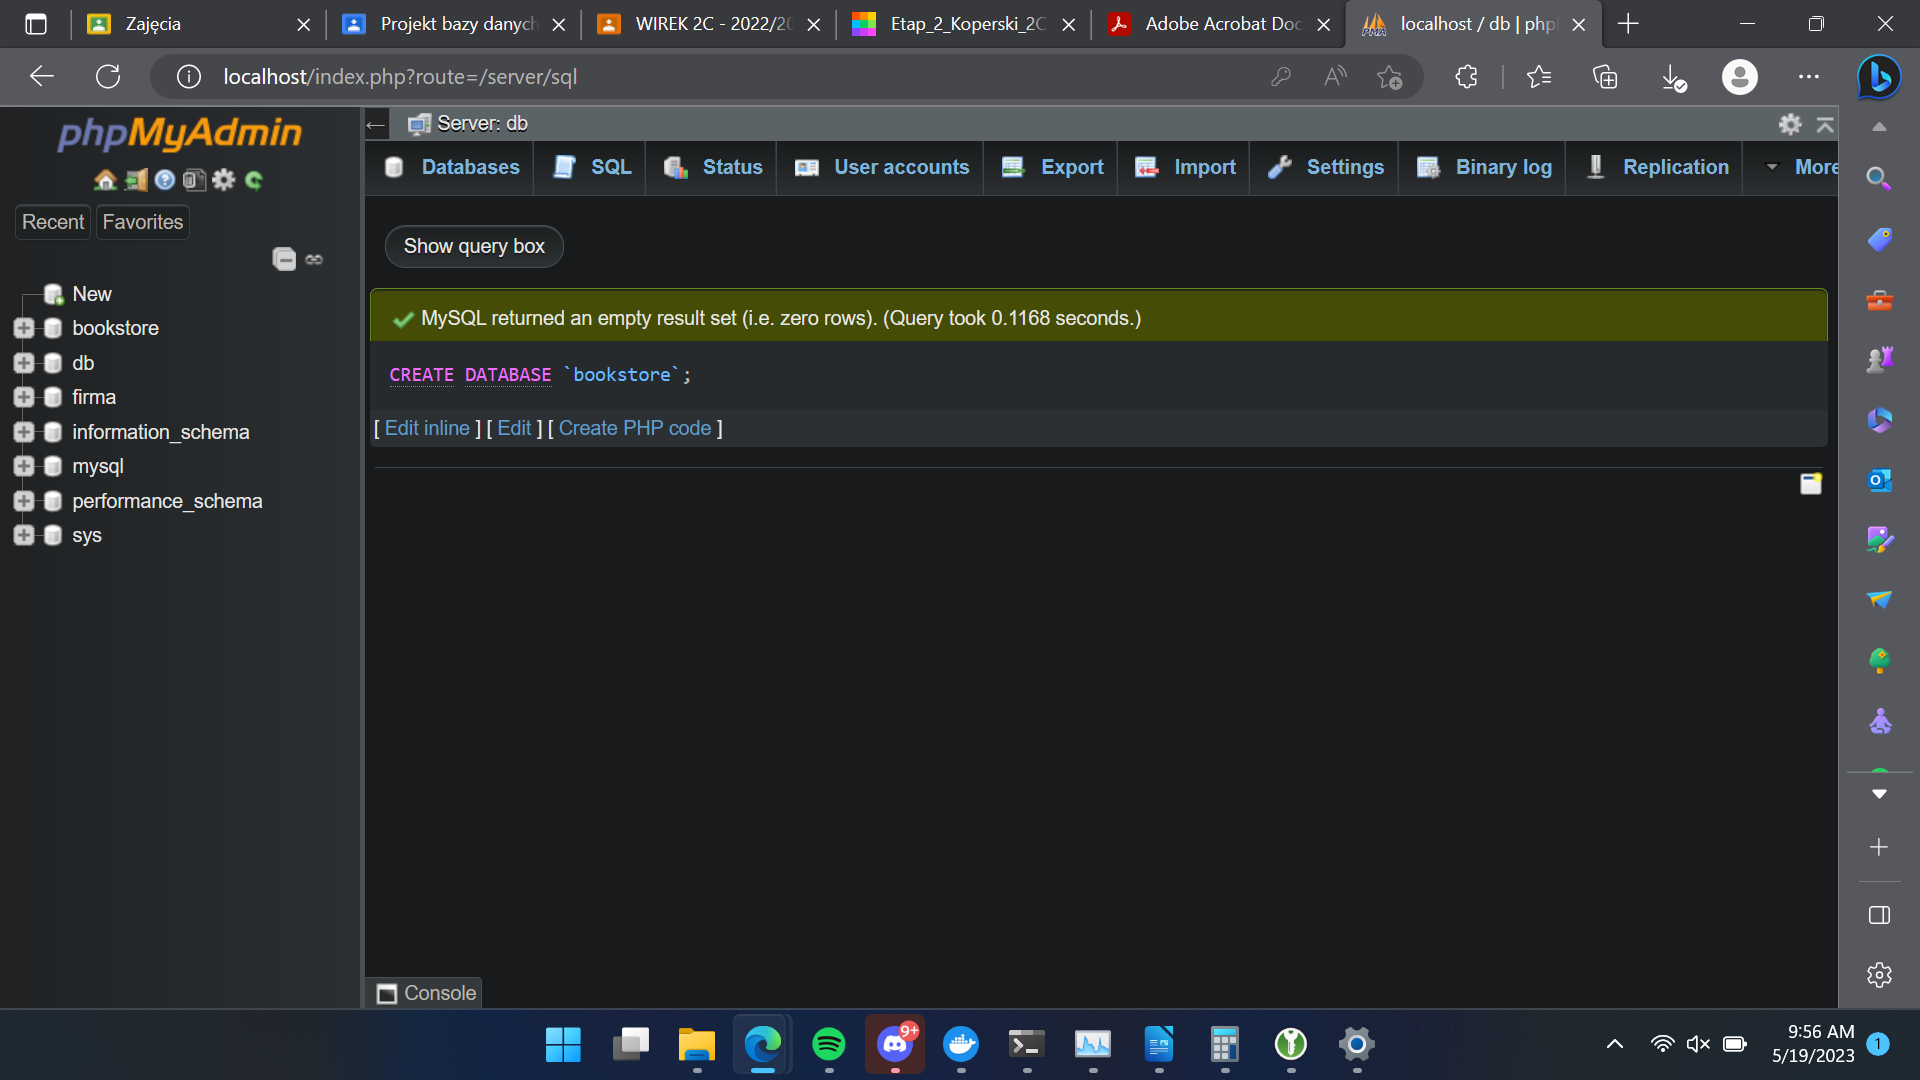Viewport: 1920px width, 1080px height.
Task: Open the Binary log tab
Action: tap(1485, 167)
